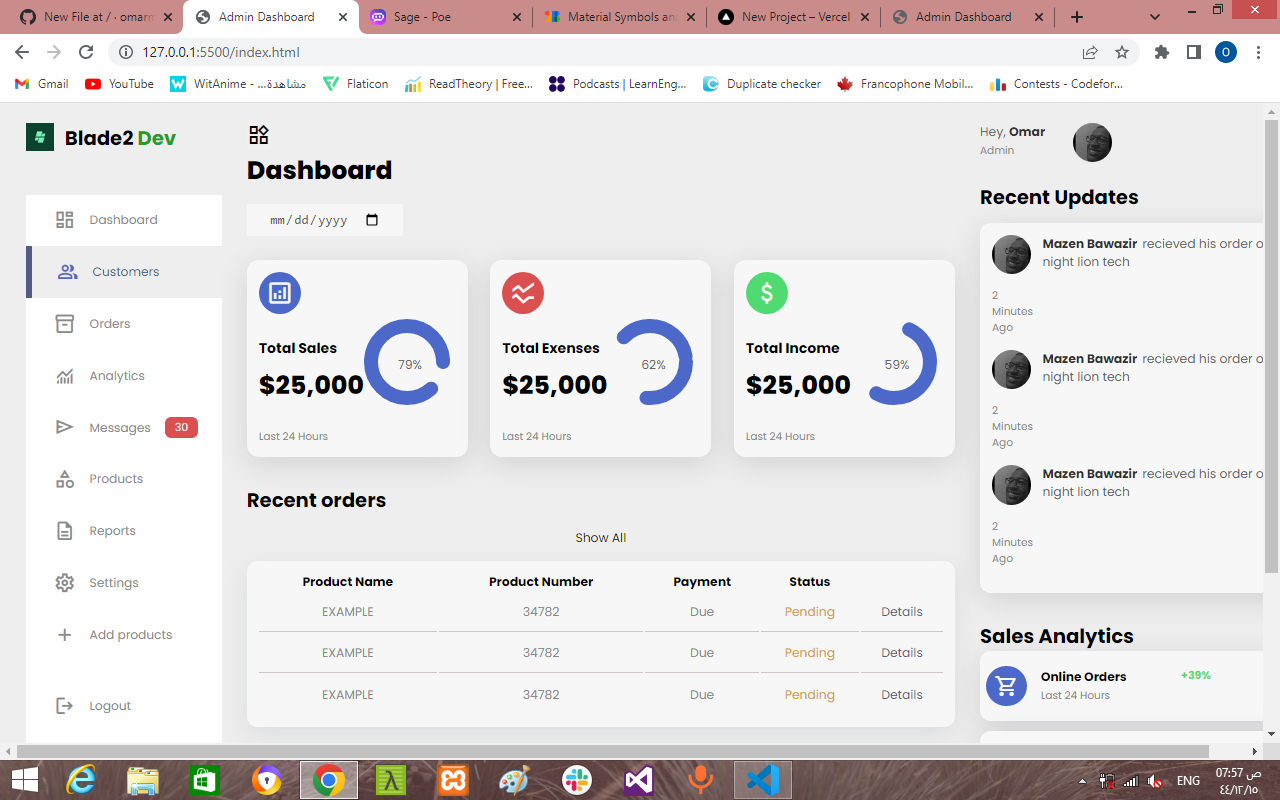This screenshot has width=1280, height=800.
Task: Click the 62% Total Expenses progress ring
Action: pyautogui.click(x=655, y=365)
